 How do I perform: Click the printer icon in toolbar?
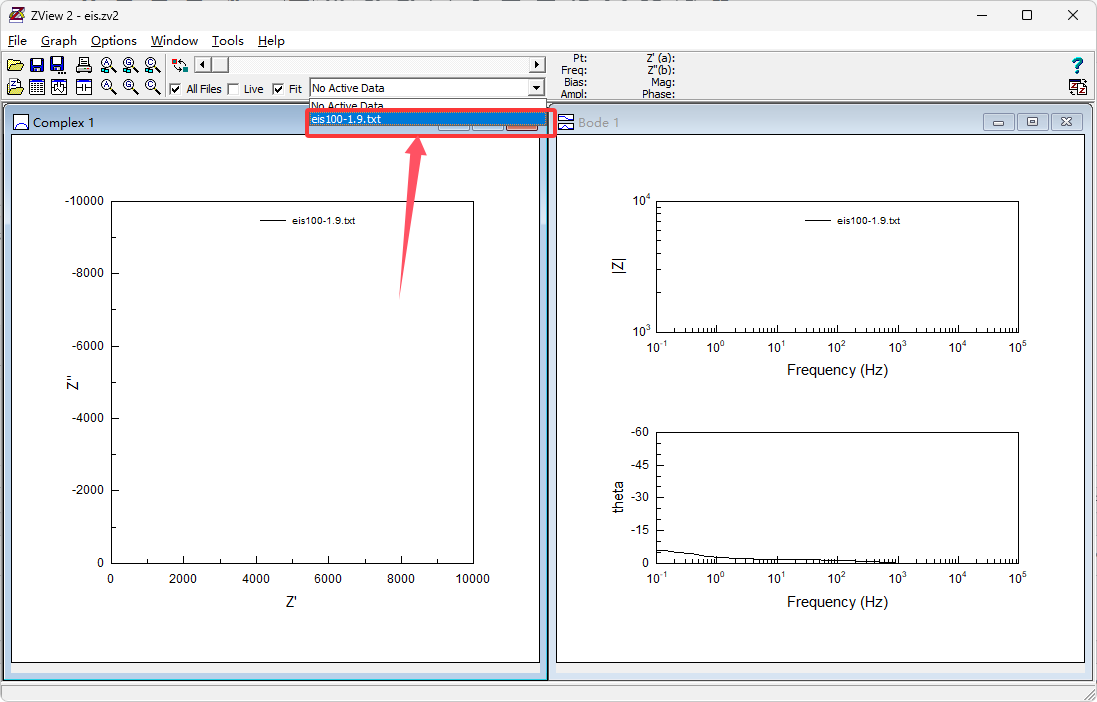pos(84,66)
